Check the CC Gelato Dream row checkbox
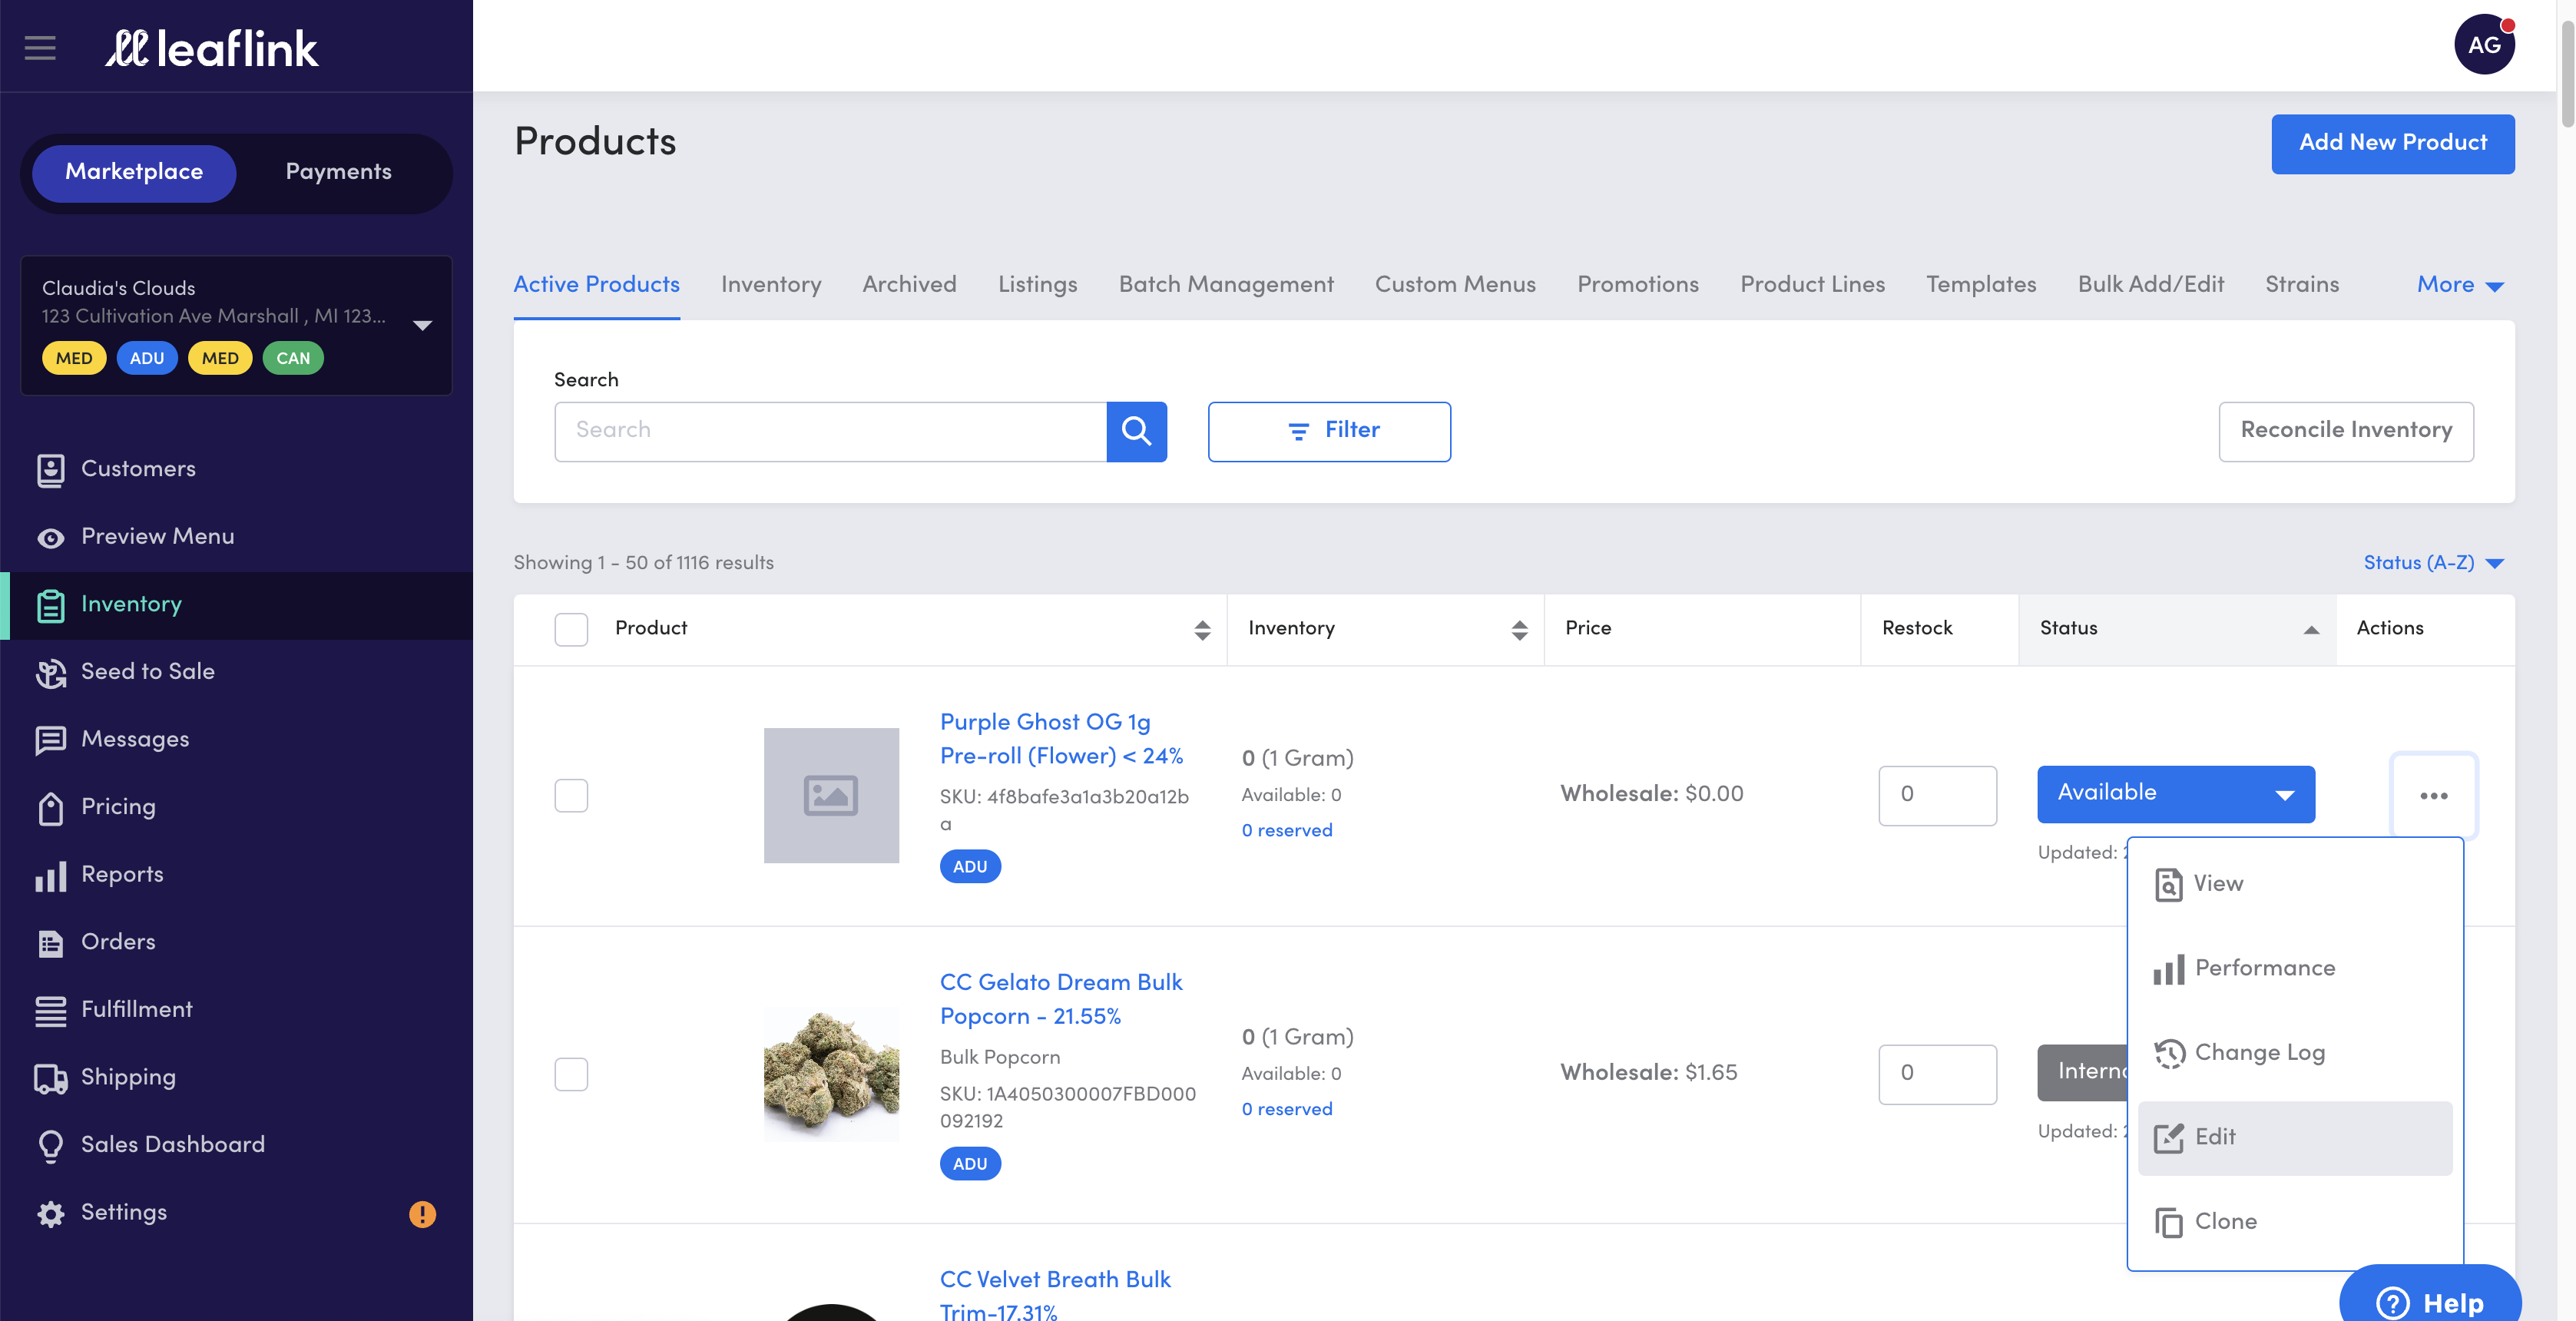2576x1321 pixels. click(571, 1074)
